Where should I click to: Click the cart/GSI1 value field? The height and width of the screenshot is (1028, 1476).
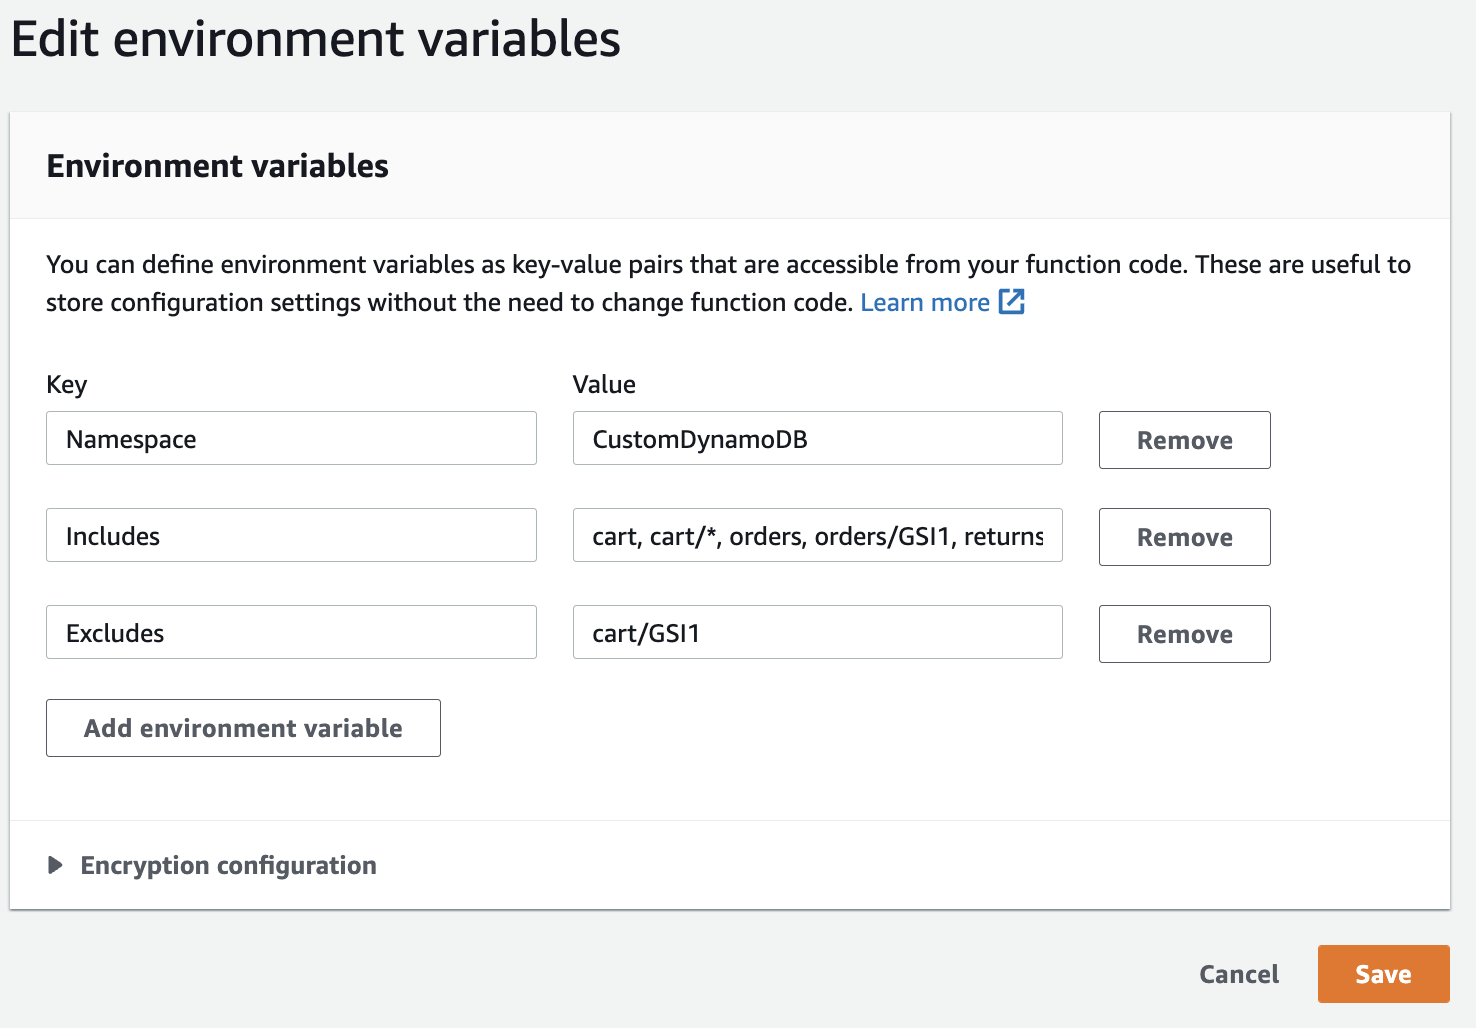tap(817, 632)
